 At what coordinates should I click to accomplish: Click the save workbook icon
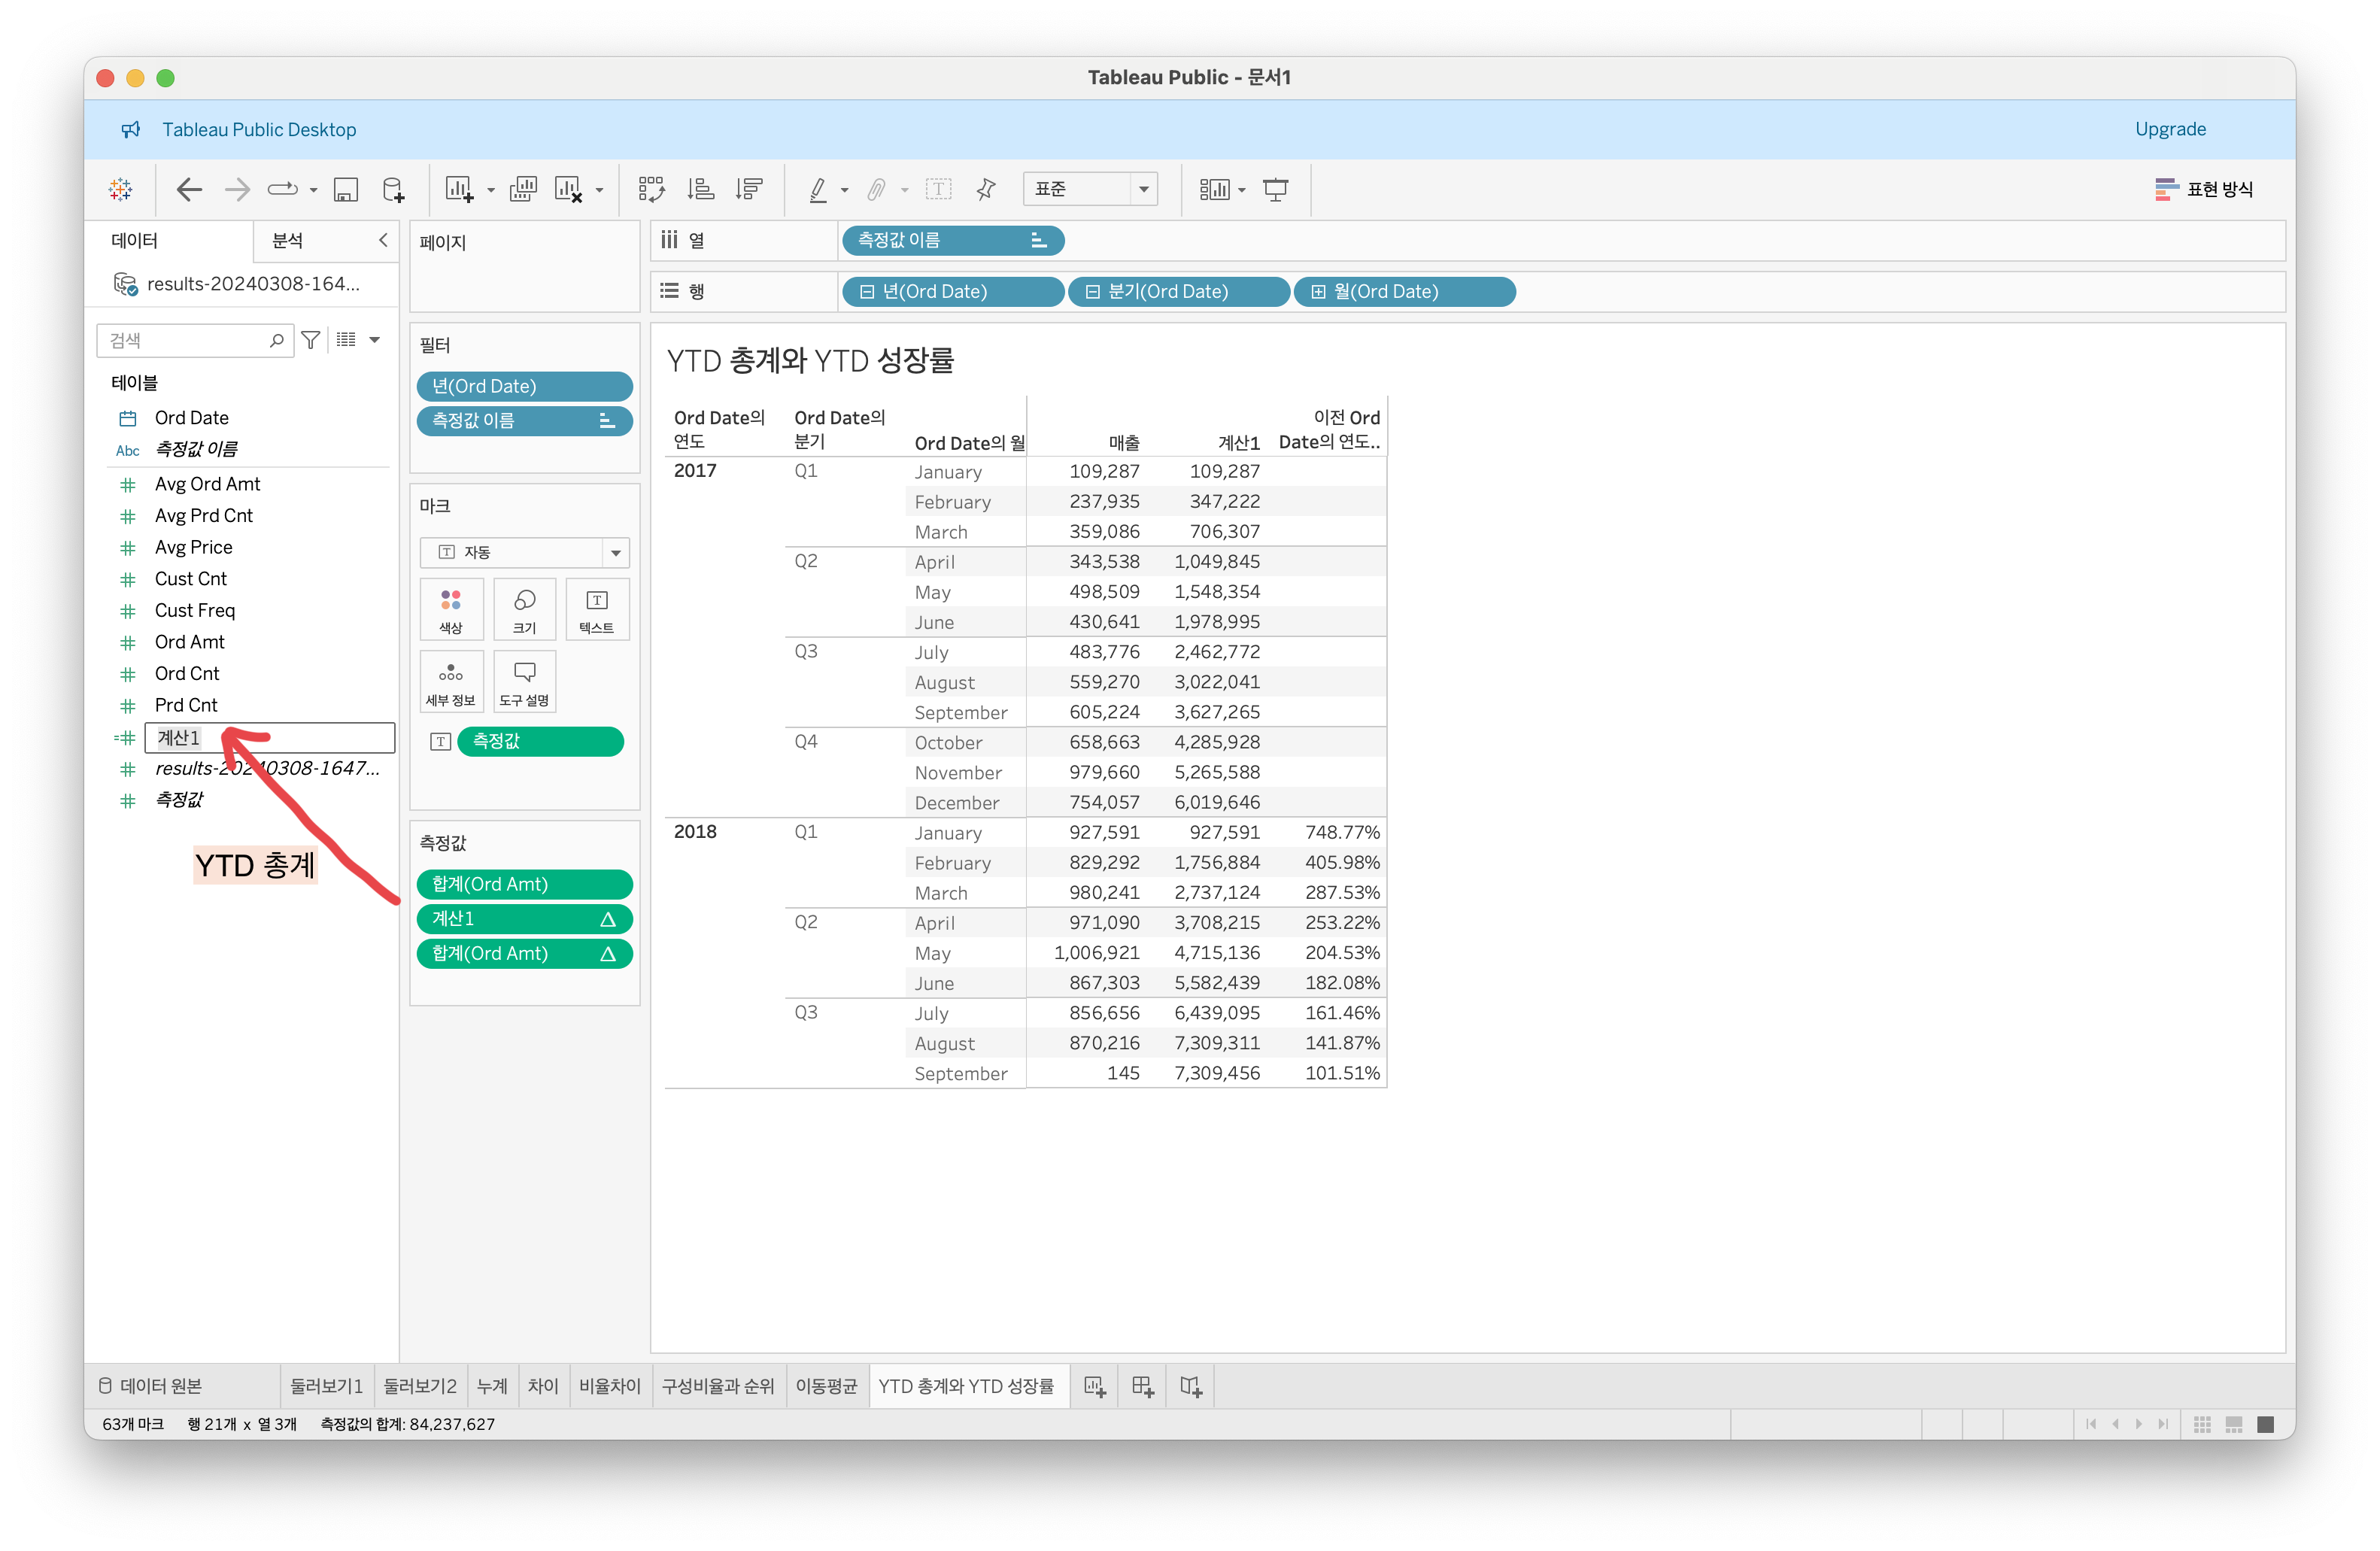click(x=346, y=189)
